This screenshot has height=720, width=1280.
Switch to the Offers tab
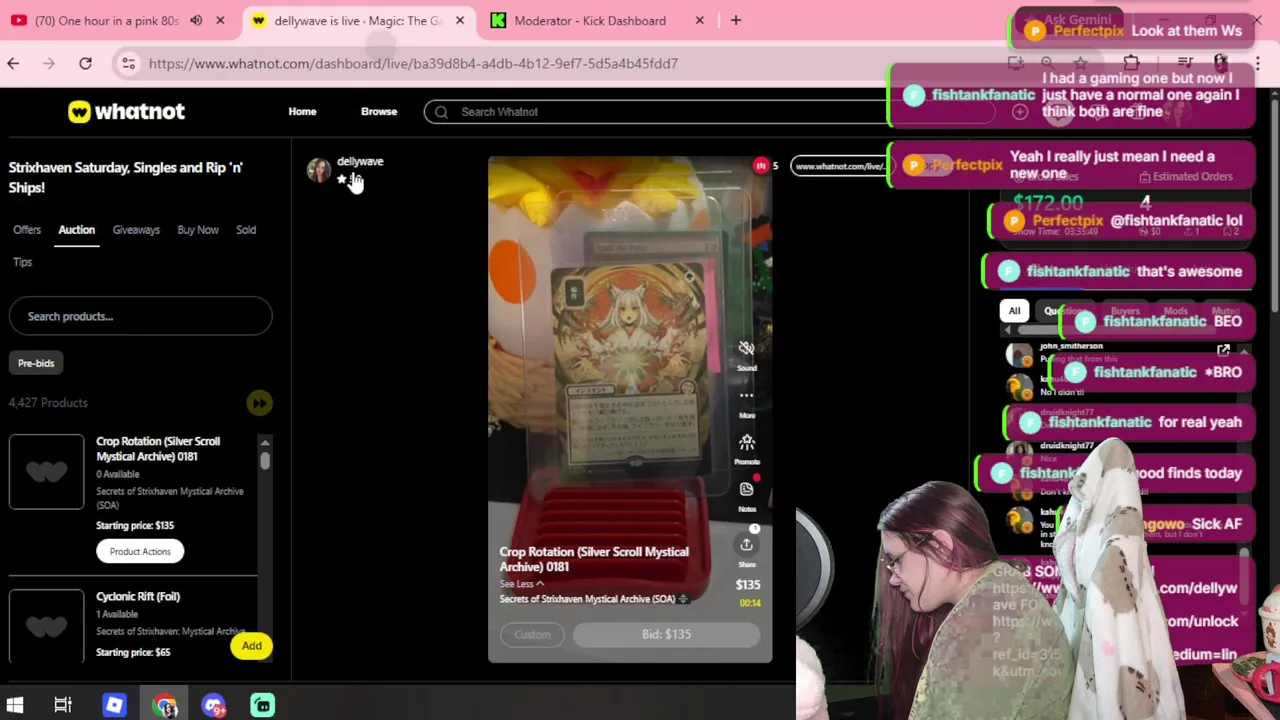coord(27,230)
